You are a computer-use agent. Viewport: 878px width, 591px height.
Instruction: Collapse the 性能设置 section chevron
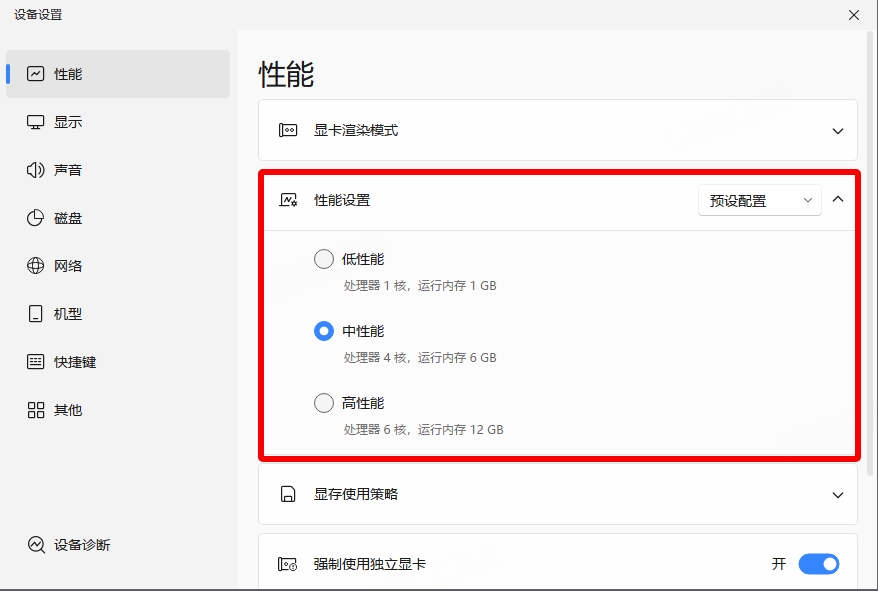point(838,199)
